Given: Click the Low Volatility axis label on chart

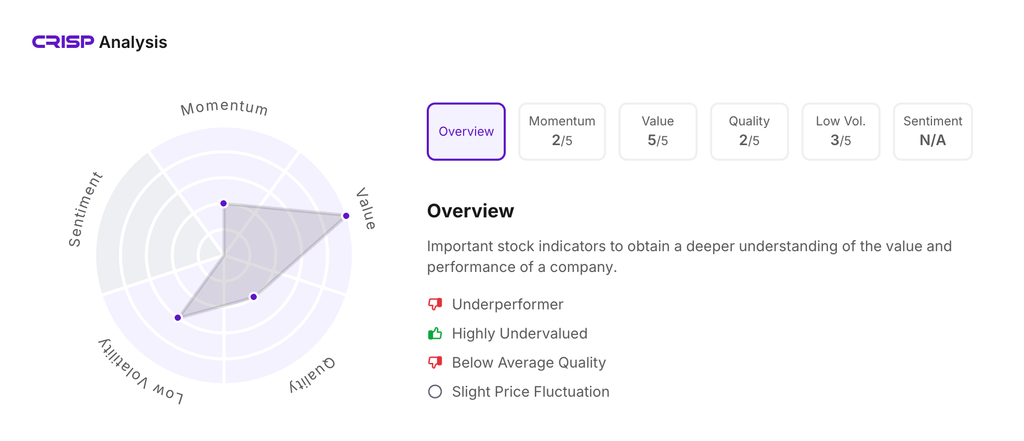Looking at the screenshot, I should click(141, 372).
